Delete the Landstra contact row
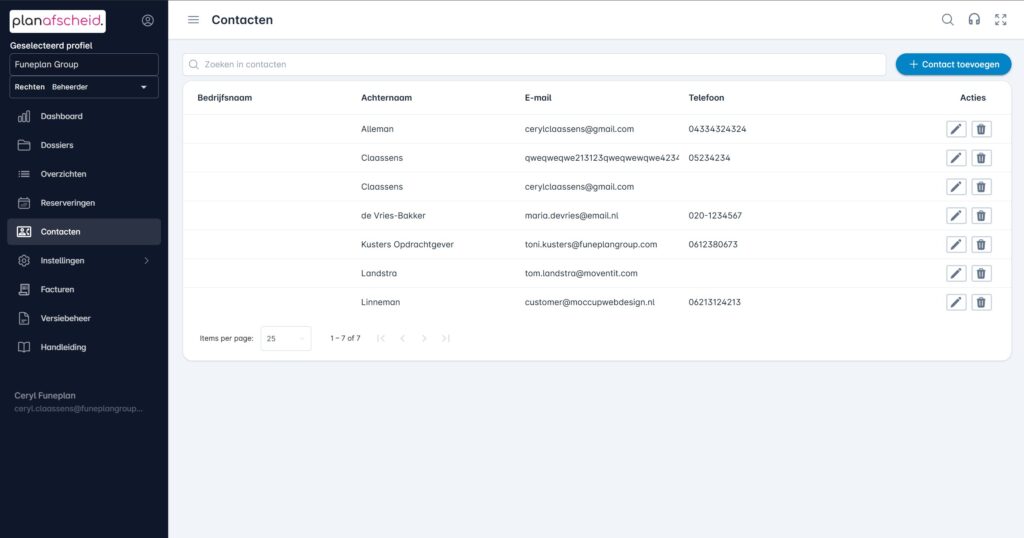 pos(981,273)
